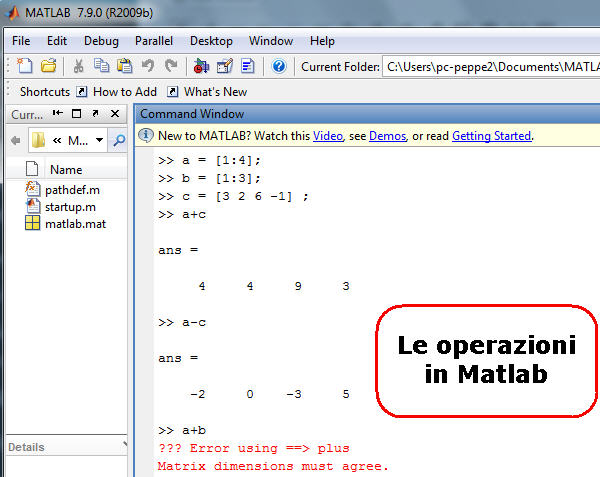600x477 pixels.
Task: Create a new M-file with the New icon
Action: [25, 66]
